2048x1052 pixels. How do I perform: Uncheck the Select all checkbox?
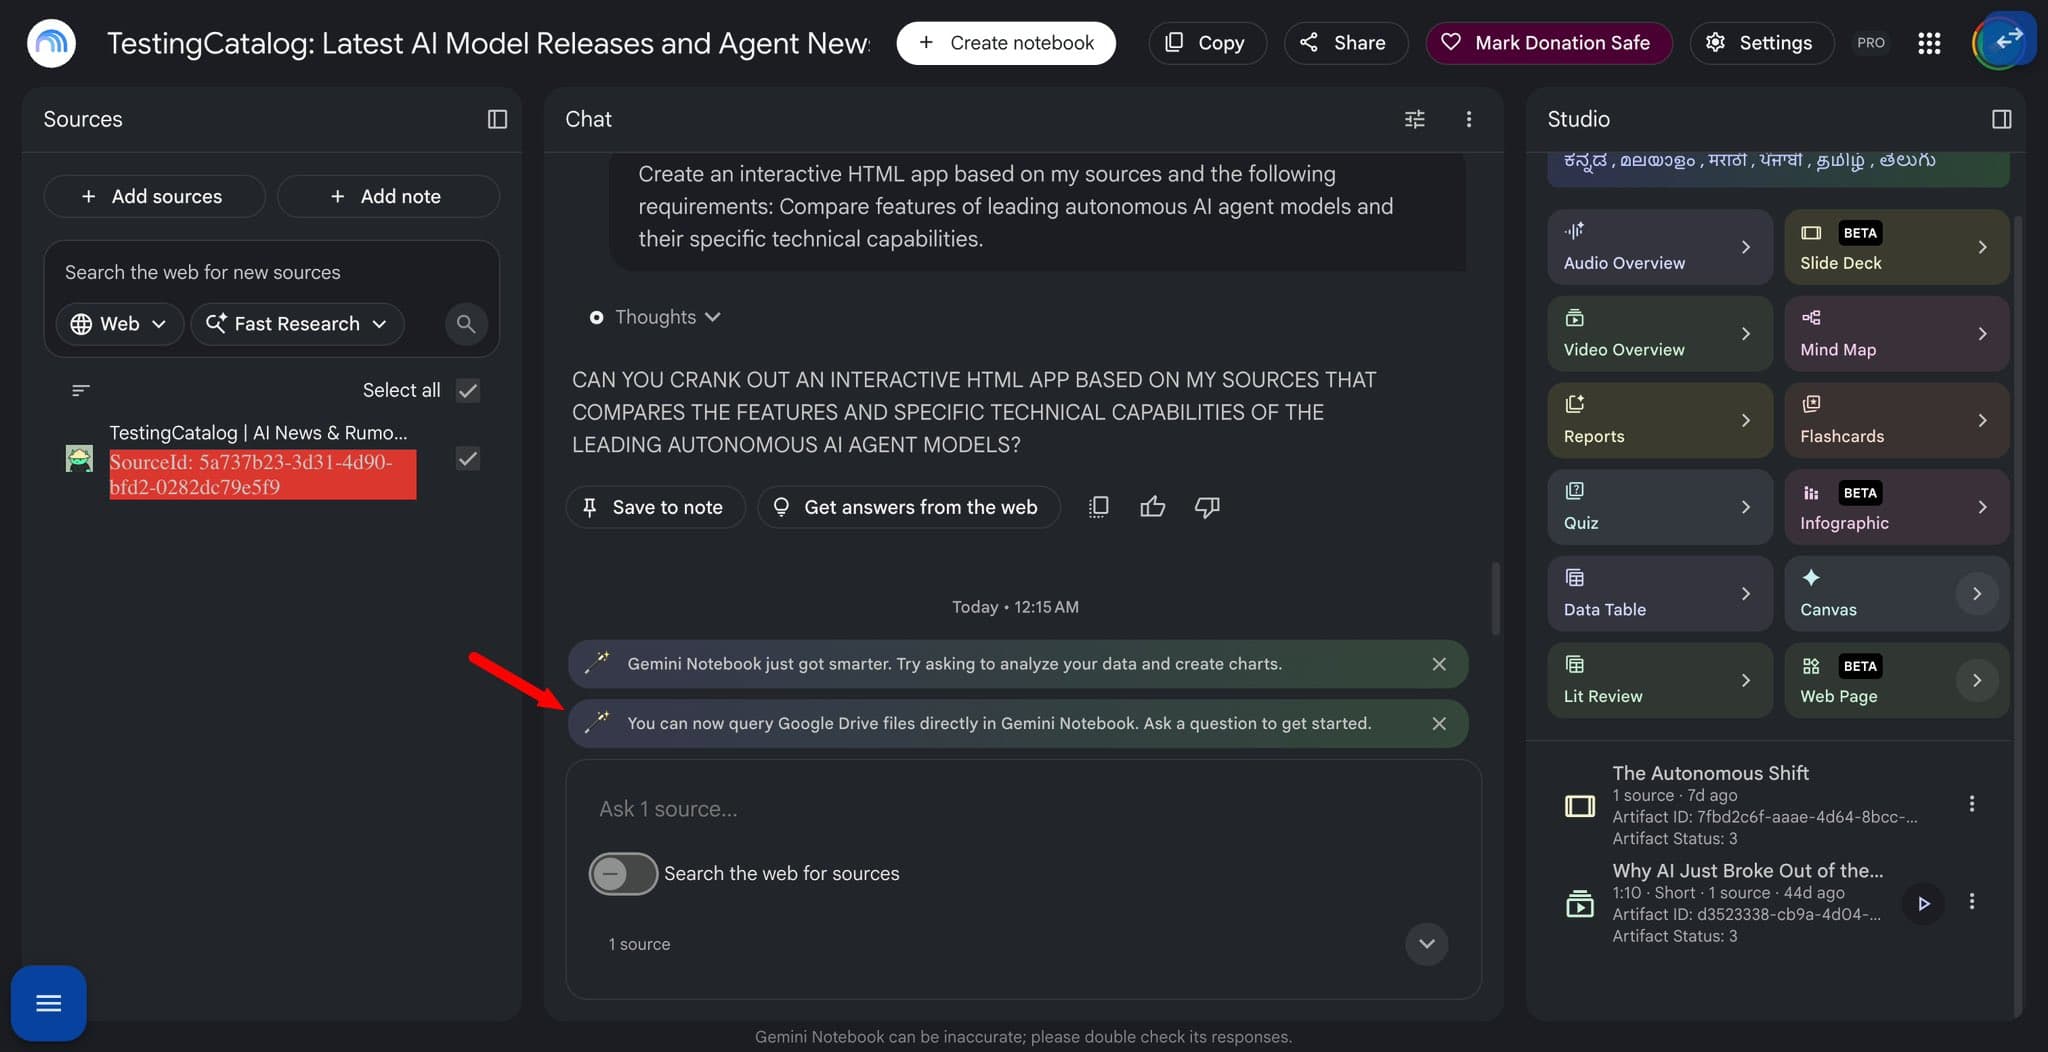click(x=467, y=390)
